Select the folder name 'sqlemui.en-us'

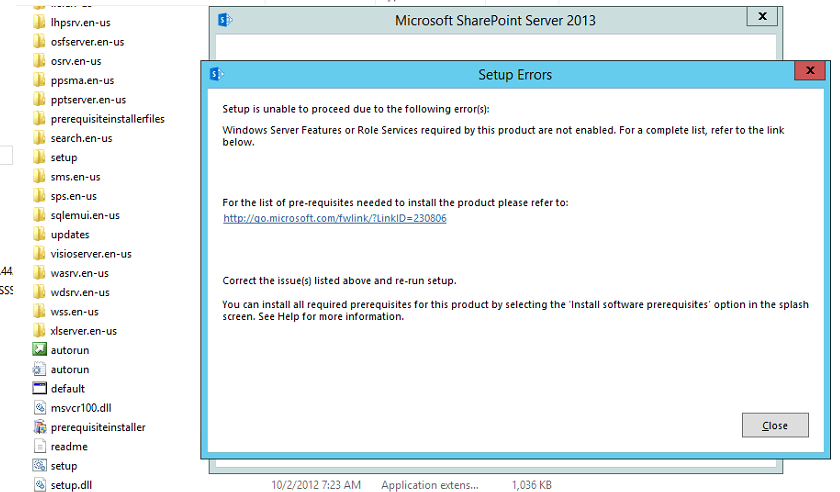(85, 215)
